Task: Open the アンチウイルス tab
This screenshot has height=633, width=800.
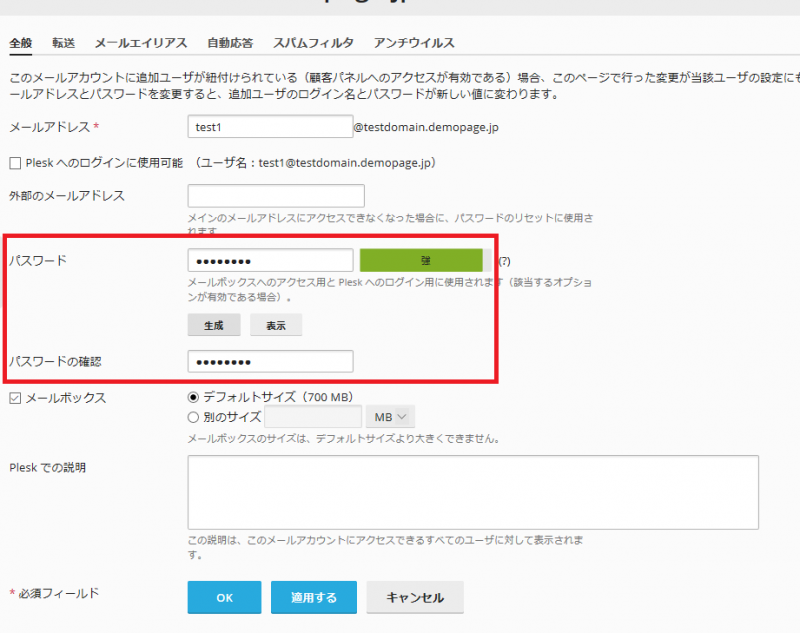Action: (x=414, y=43)
